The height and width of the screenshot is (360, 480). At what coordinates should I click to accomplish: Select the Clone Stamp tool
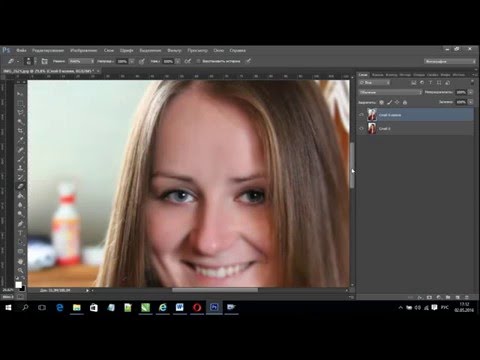20,168
